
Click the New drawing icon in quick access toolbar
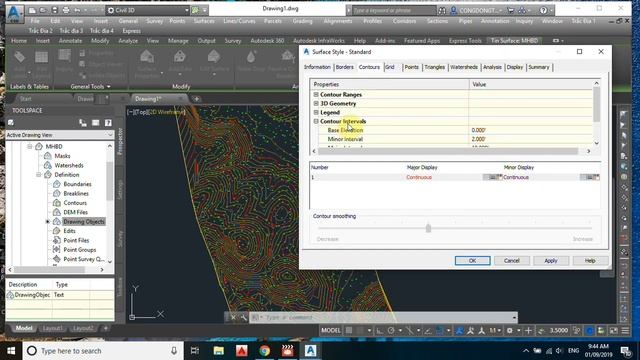point(33,10)
